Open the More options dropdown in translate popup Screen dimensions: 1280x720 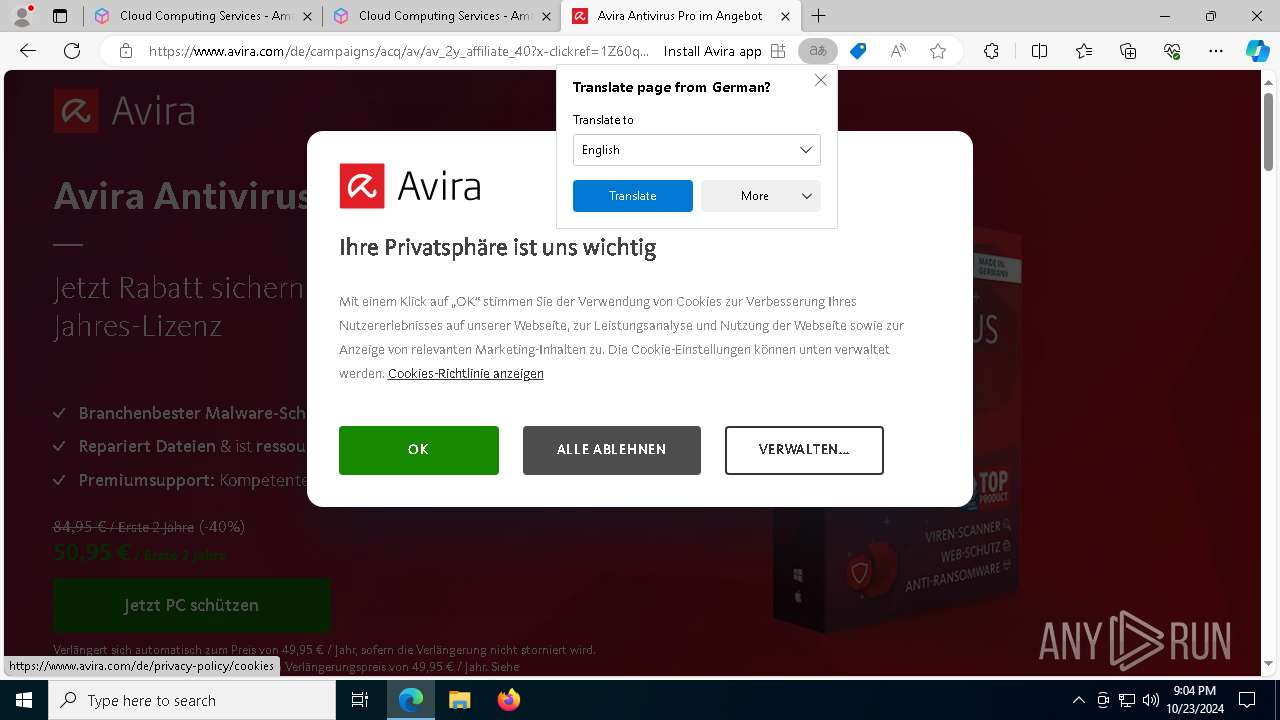coord(761,196)
